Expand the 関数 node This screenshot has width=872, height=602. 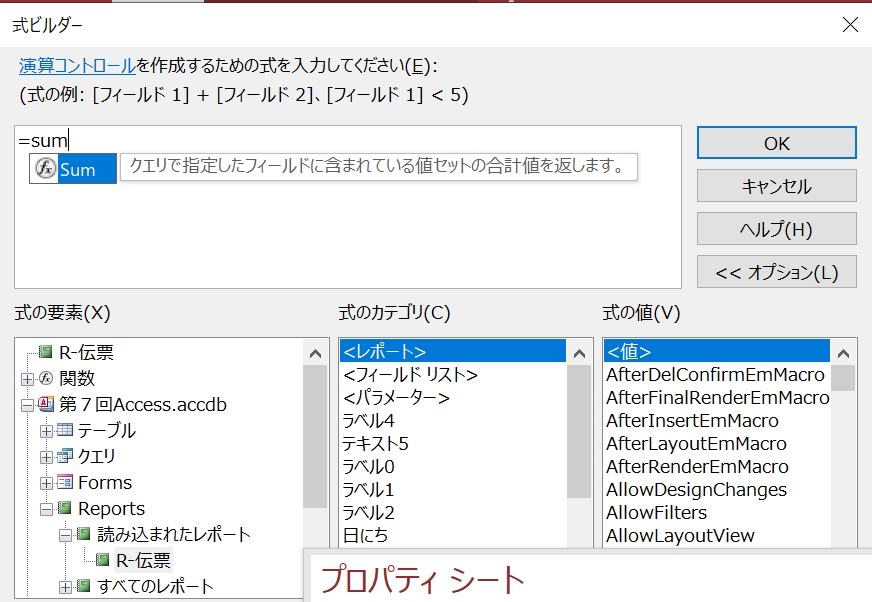point(27,379)
